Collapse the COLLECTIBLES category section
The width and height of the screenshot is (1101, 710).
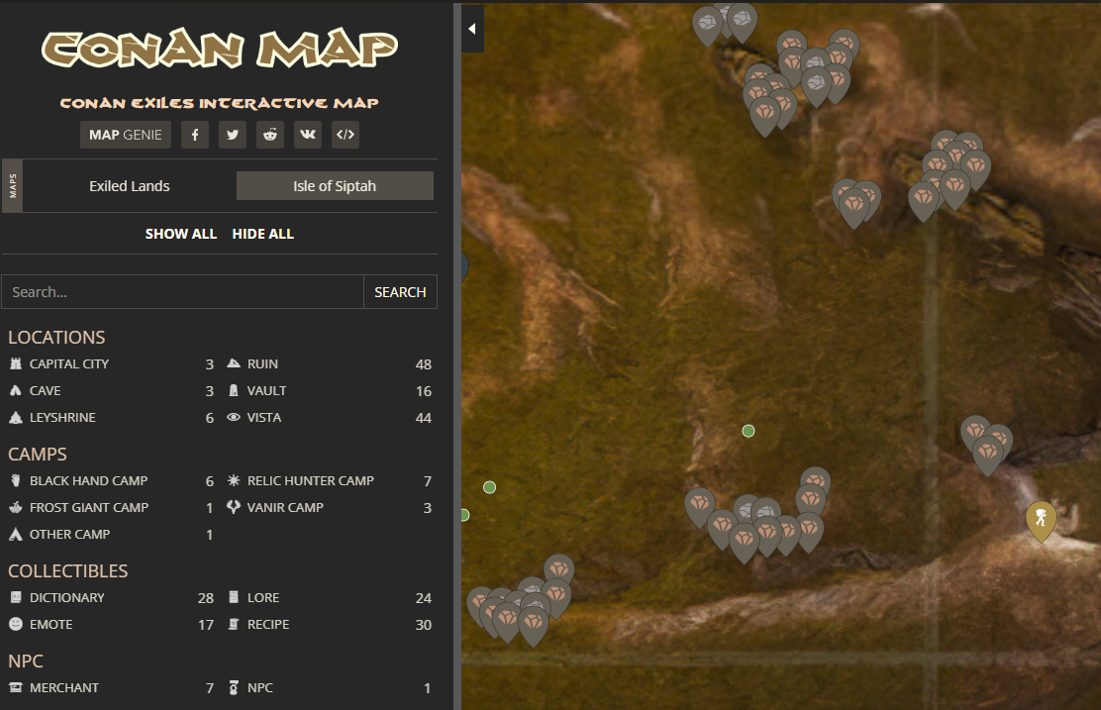tap(68, 571)
